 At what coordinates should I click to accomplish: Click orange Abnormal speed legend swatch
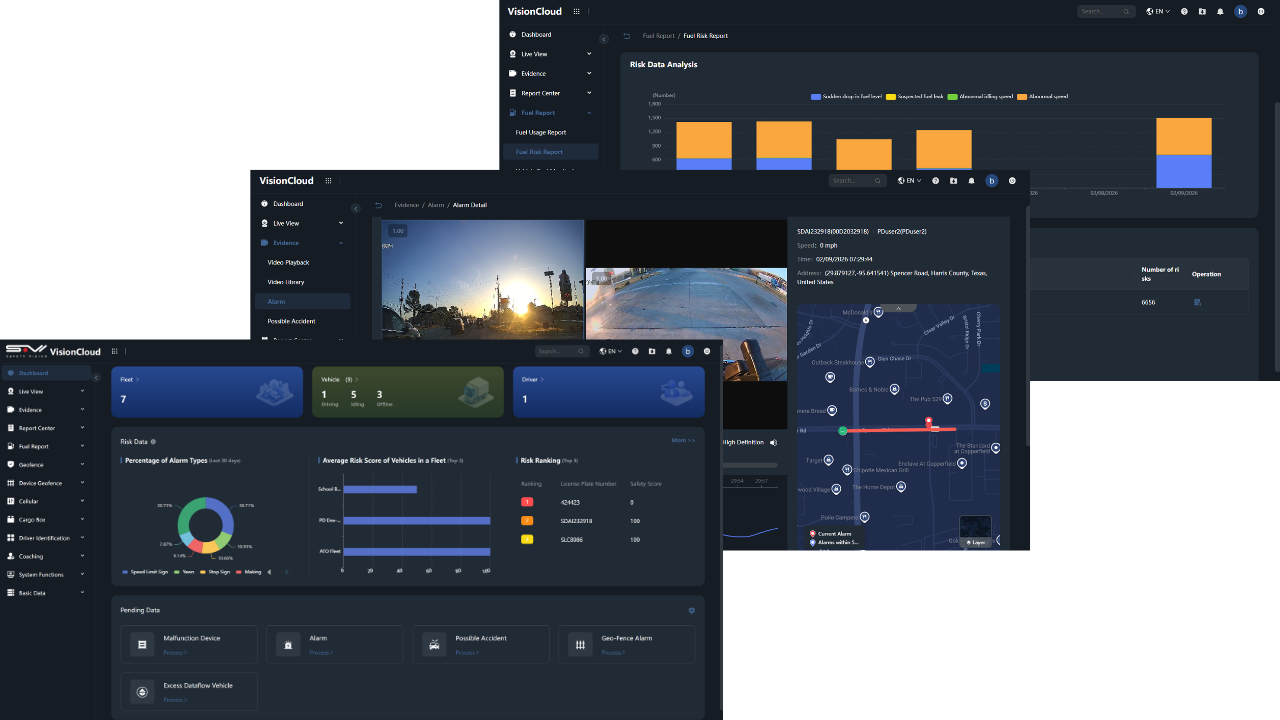[x=1022, y=97]
